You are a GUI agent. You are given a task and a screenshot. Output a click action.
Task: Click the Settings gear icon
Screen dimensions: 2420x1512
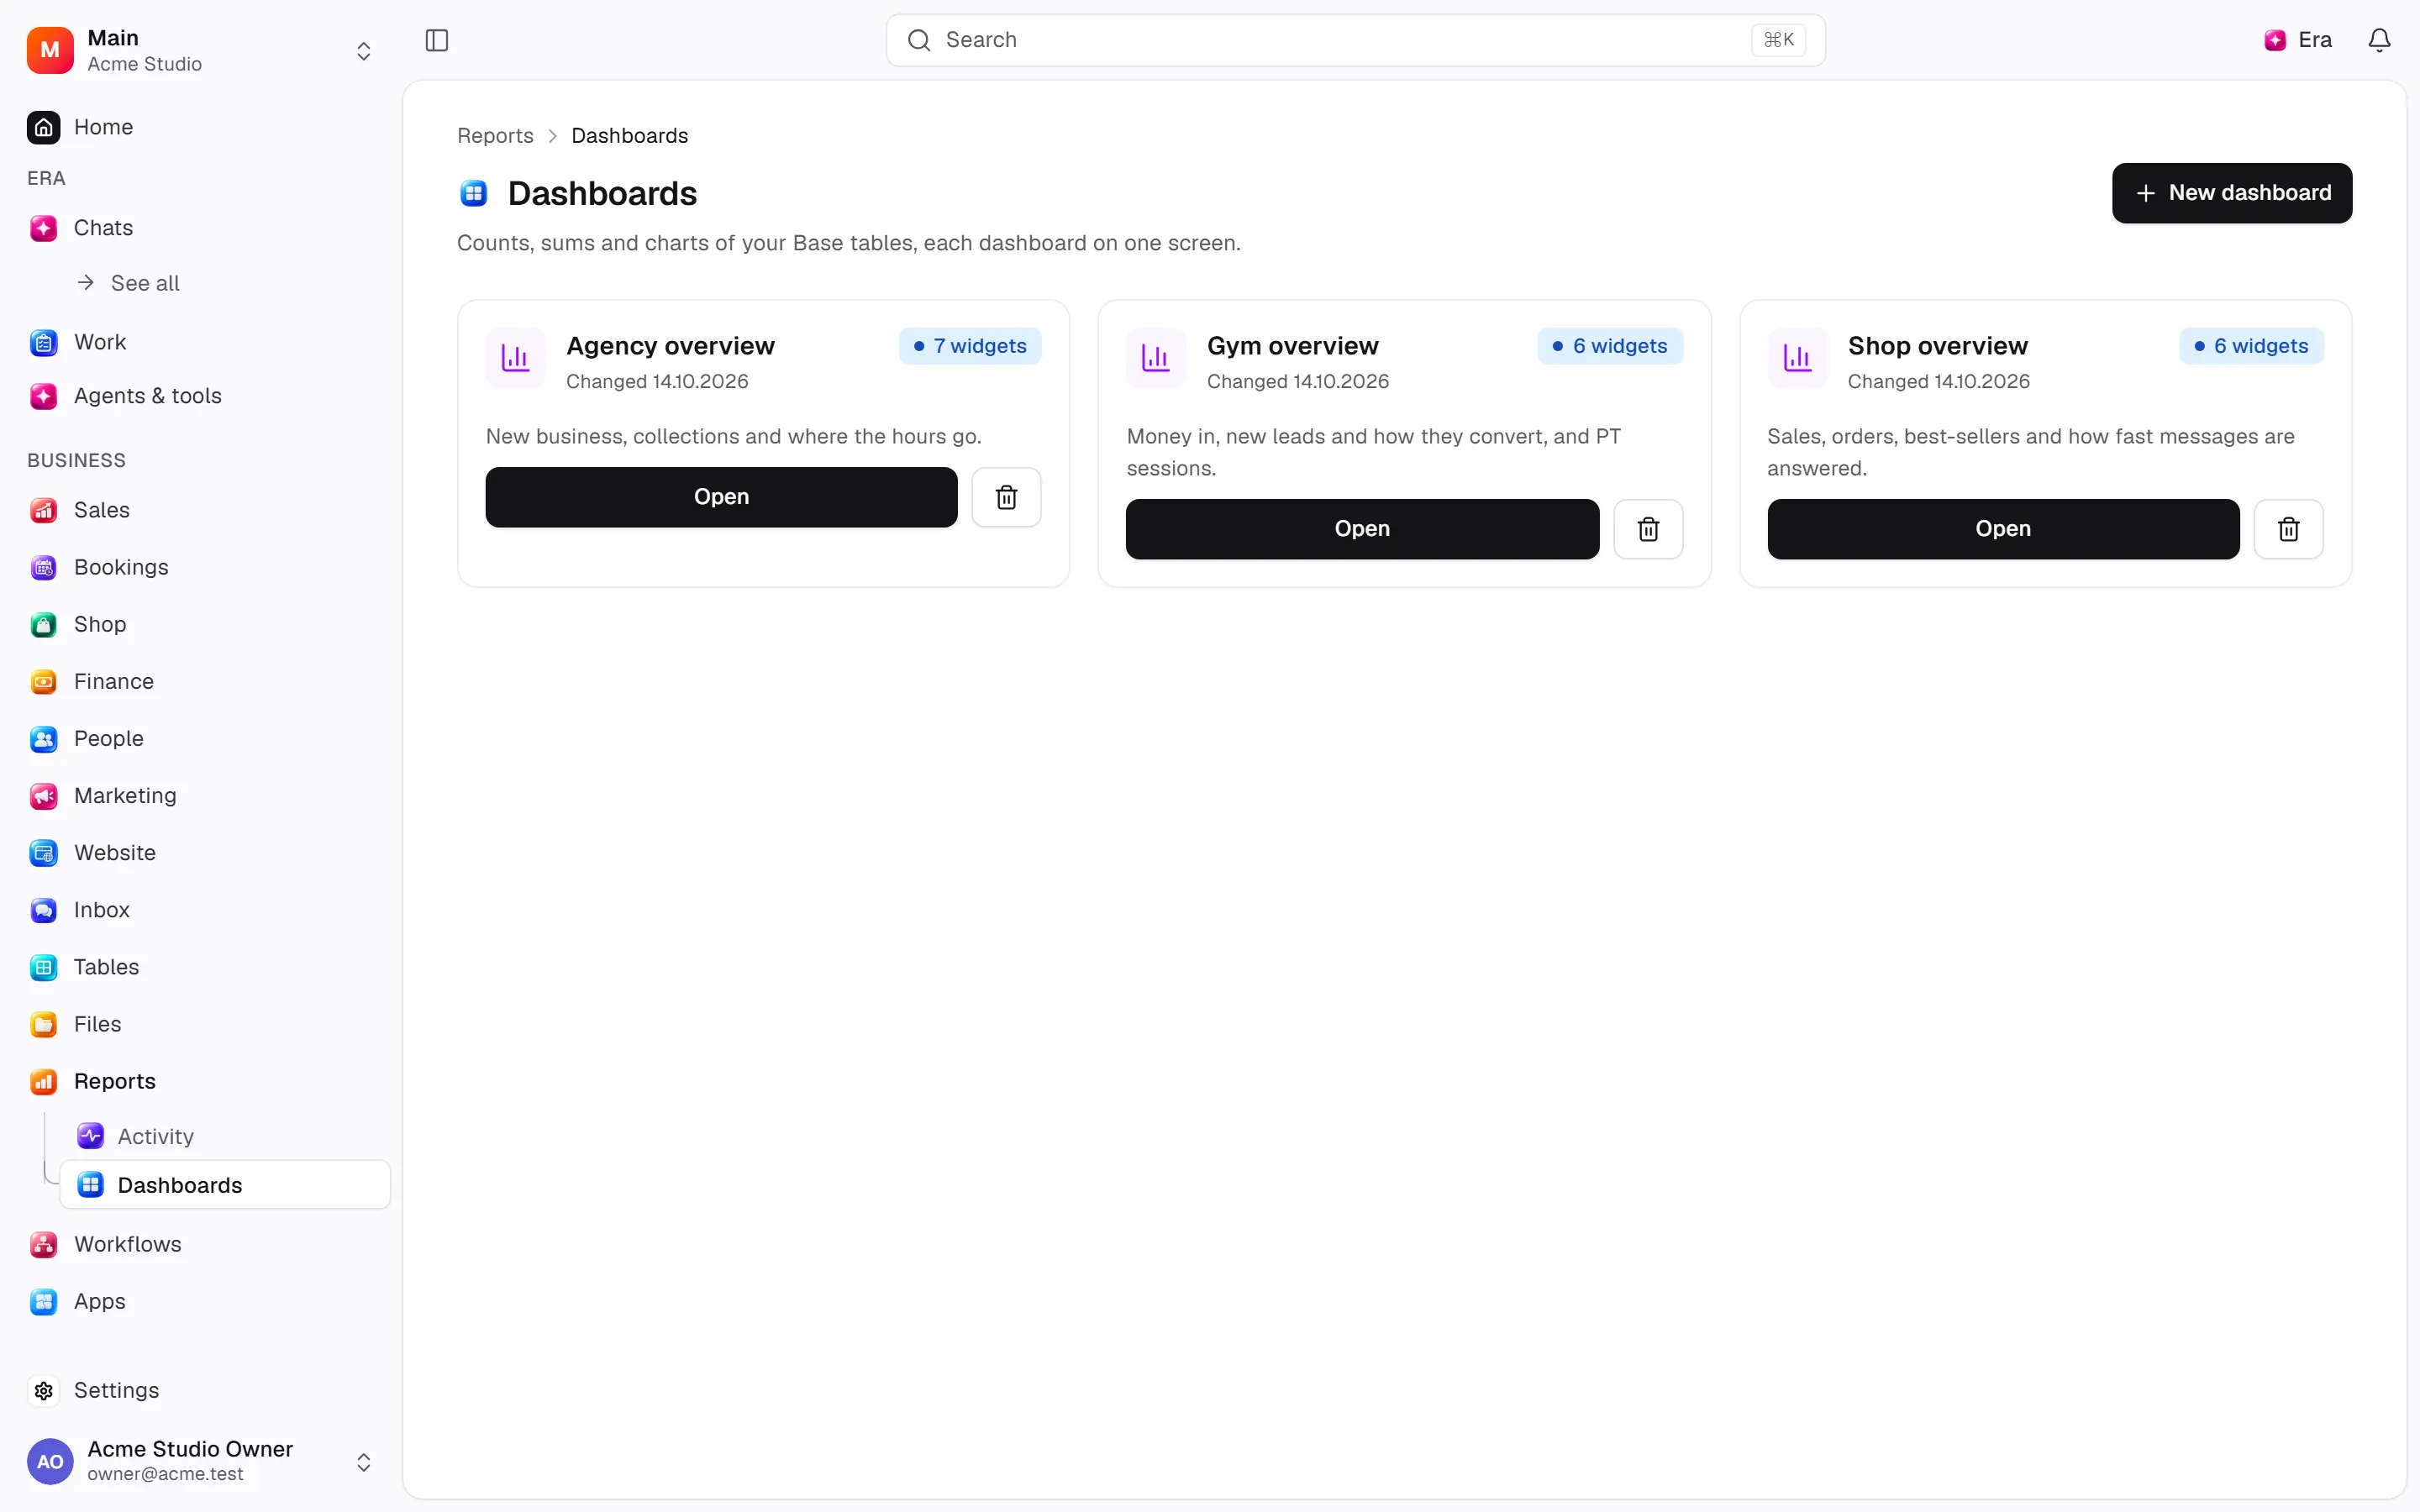pyautogui.click(x=43, y=1390)
